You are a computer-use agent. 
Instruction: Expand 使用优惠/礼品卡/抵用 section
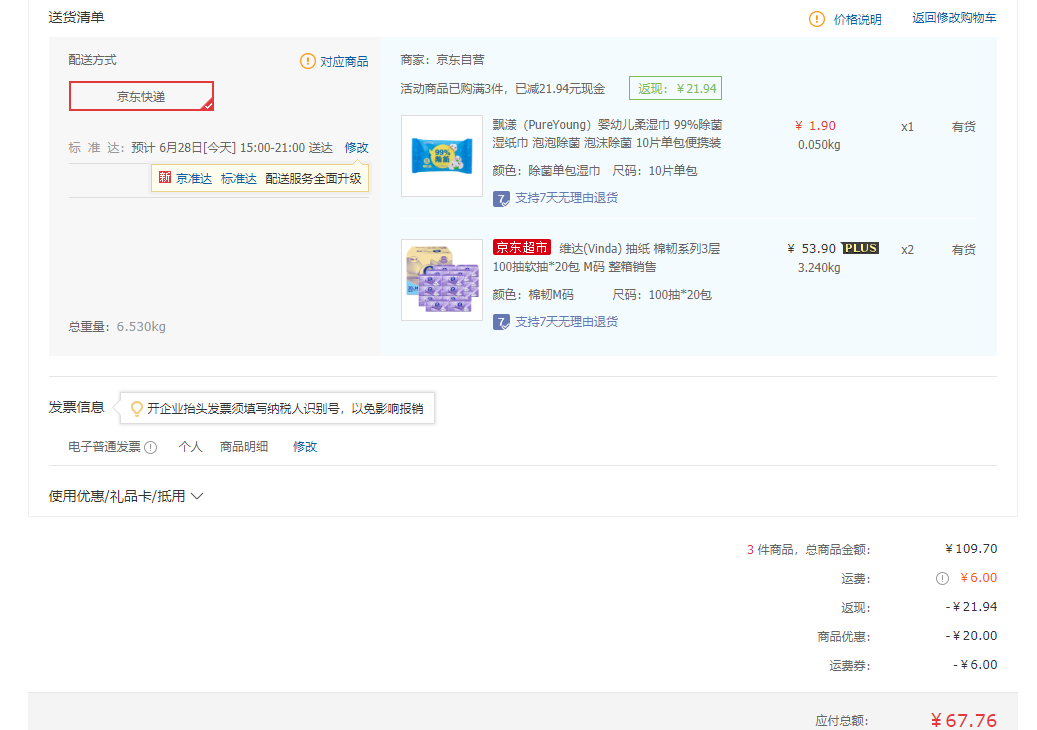pos(126,496)
